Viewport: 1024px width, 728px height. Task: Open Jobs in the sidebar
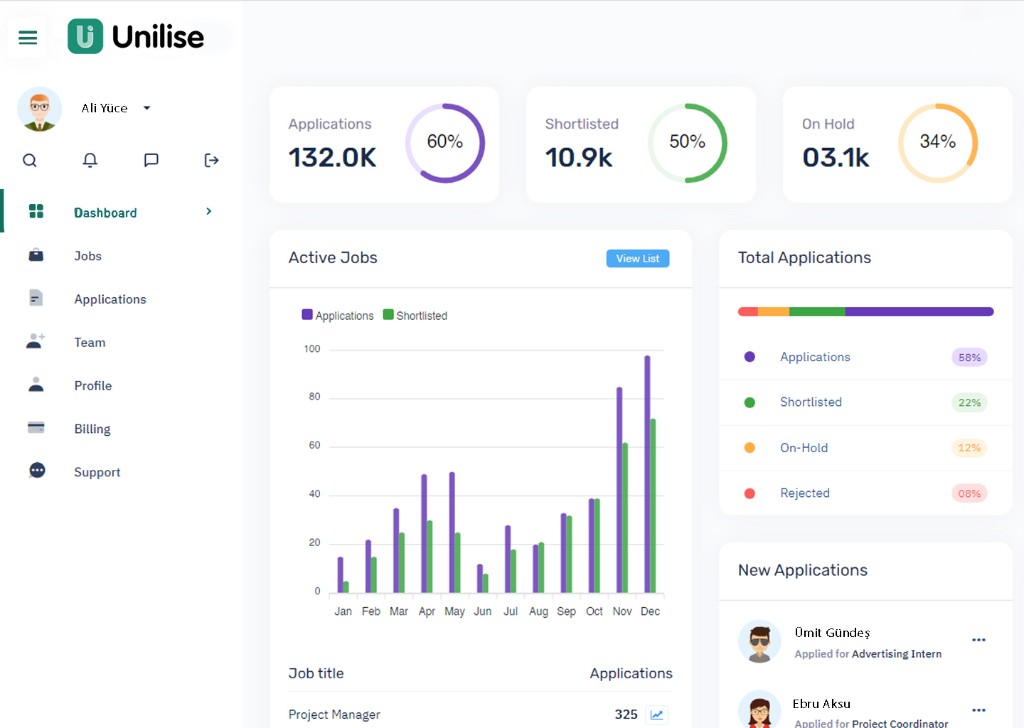[x=88, y=256]
